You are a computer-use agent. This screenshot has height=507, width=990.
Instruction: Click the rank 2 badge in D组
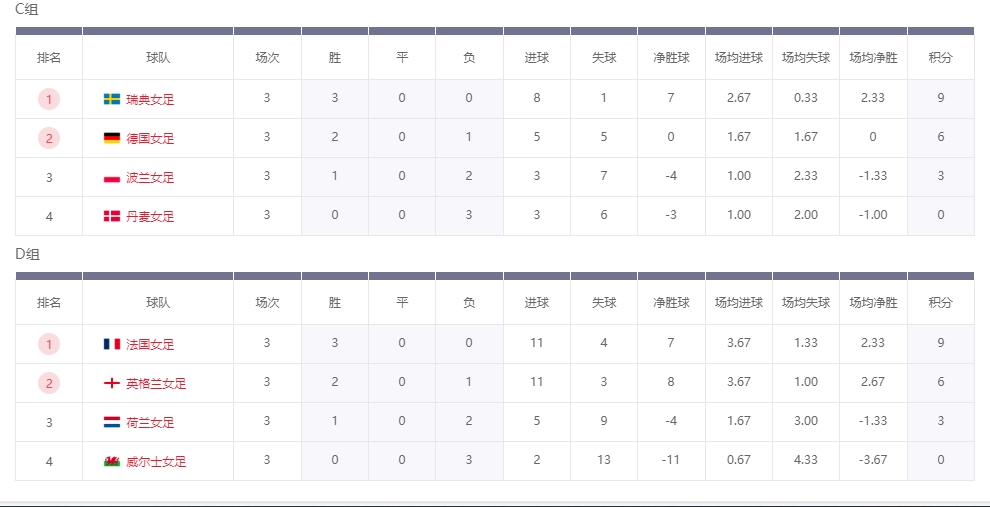pyautogui.click(x=49, y=383)
